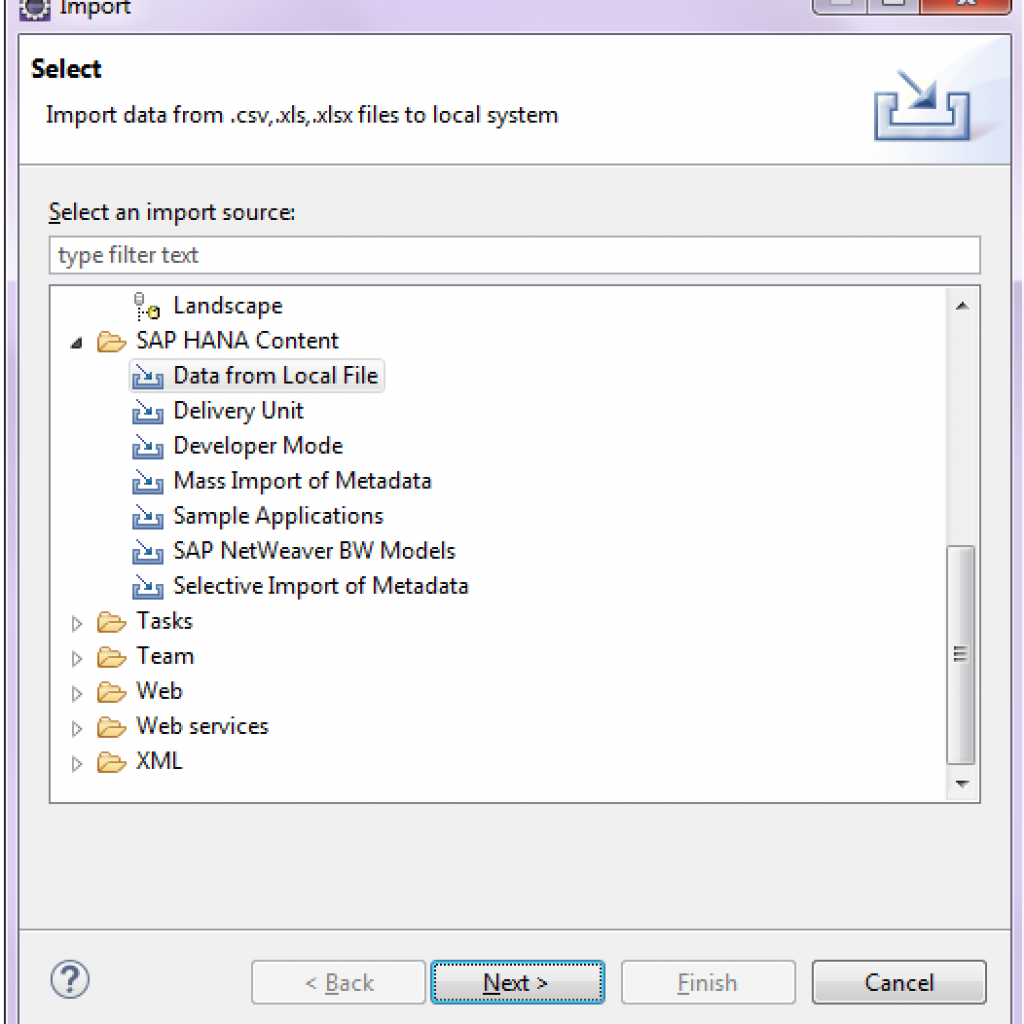Collapse the SAP HANA Content folder

coord(76,342)
